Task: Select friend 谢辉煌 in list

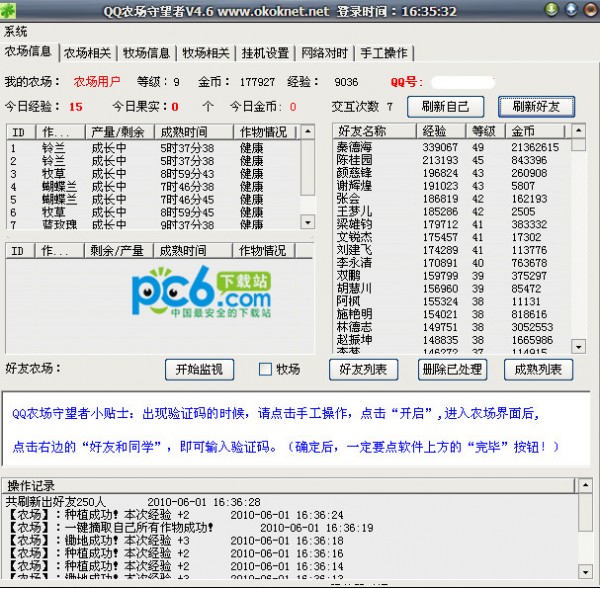Action: 452,186
